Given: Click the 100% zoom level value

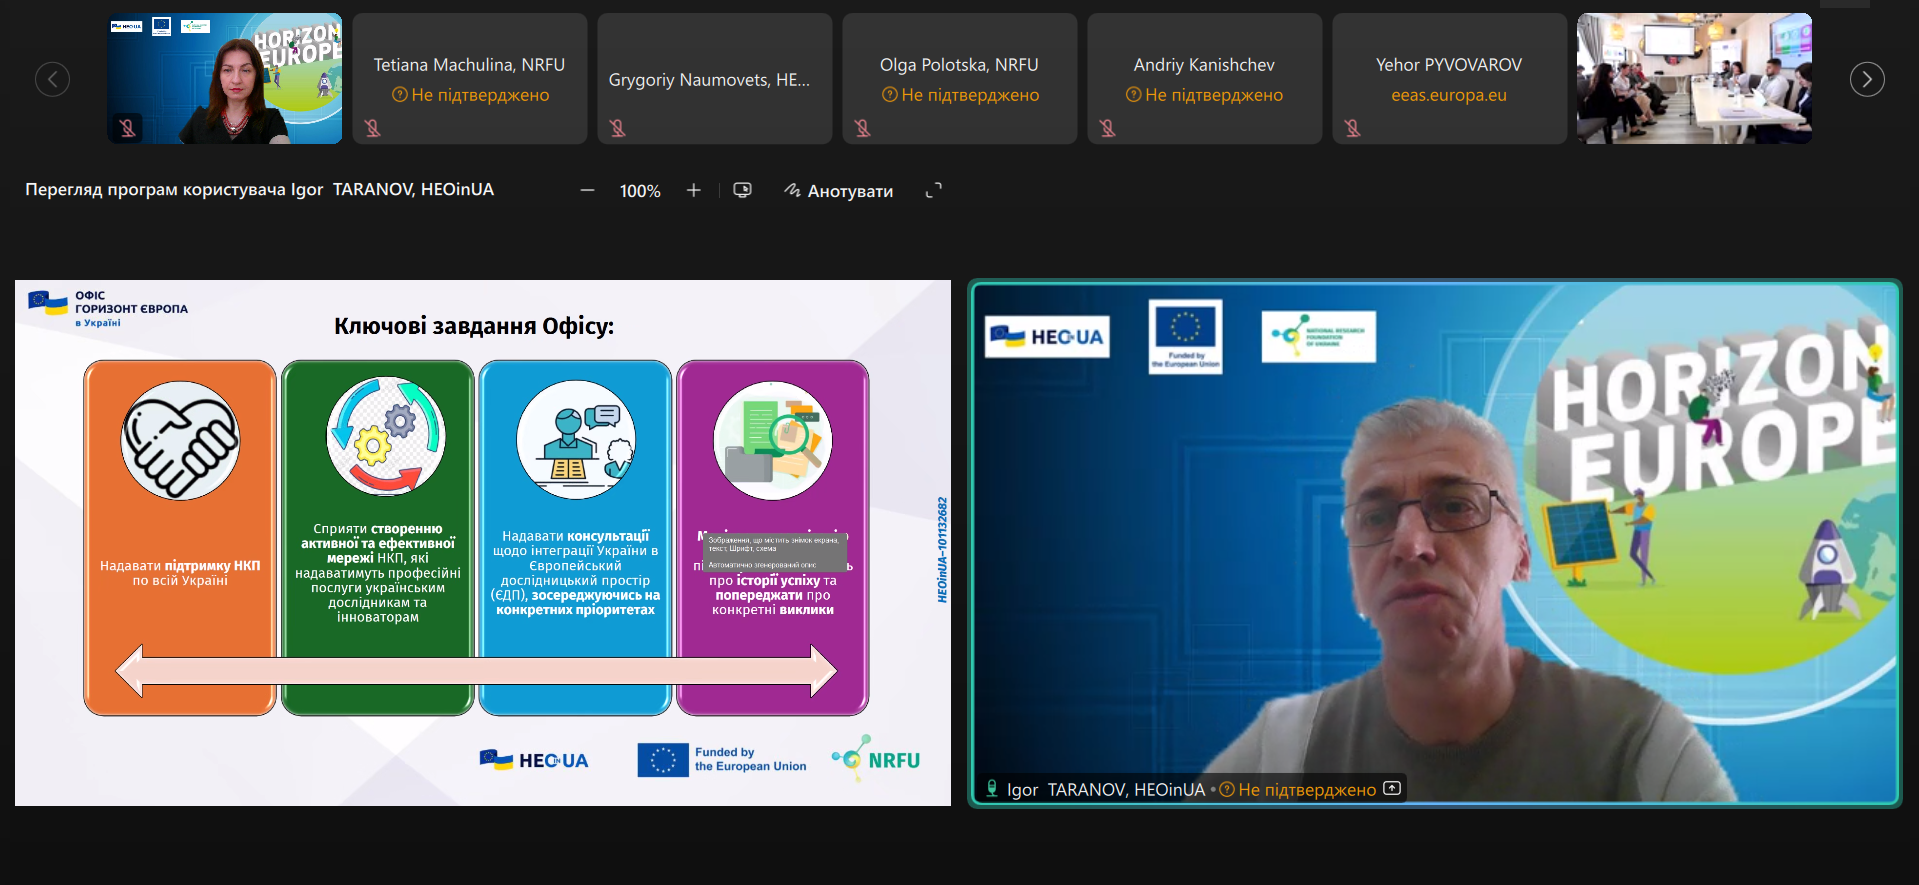Looking at the screenshot, I should 640,191.
